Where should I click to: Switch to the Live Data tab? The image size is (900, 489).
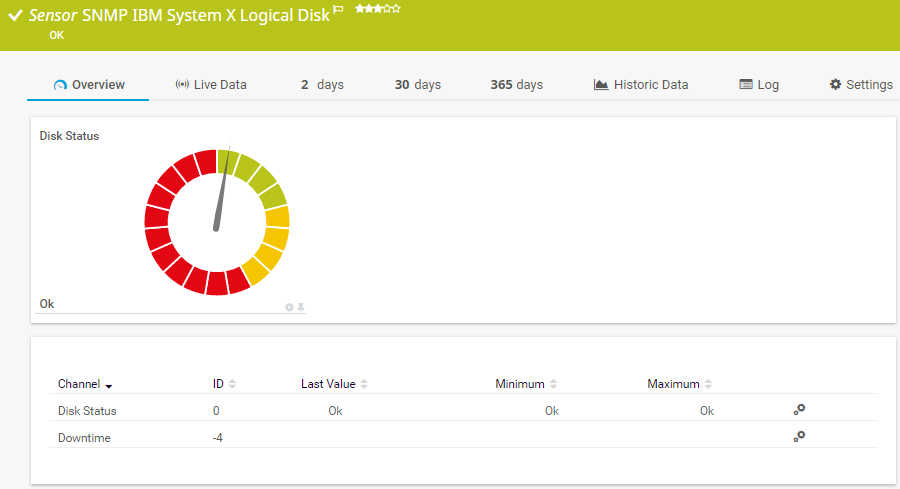pos(210,85)
